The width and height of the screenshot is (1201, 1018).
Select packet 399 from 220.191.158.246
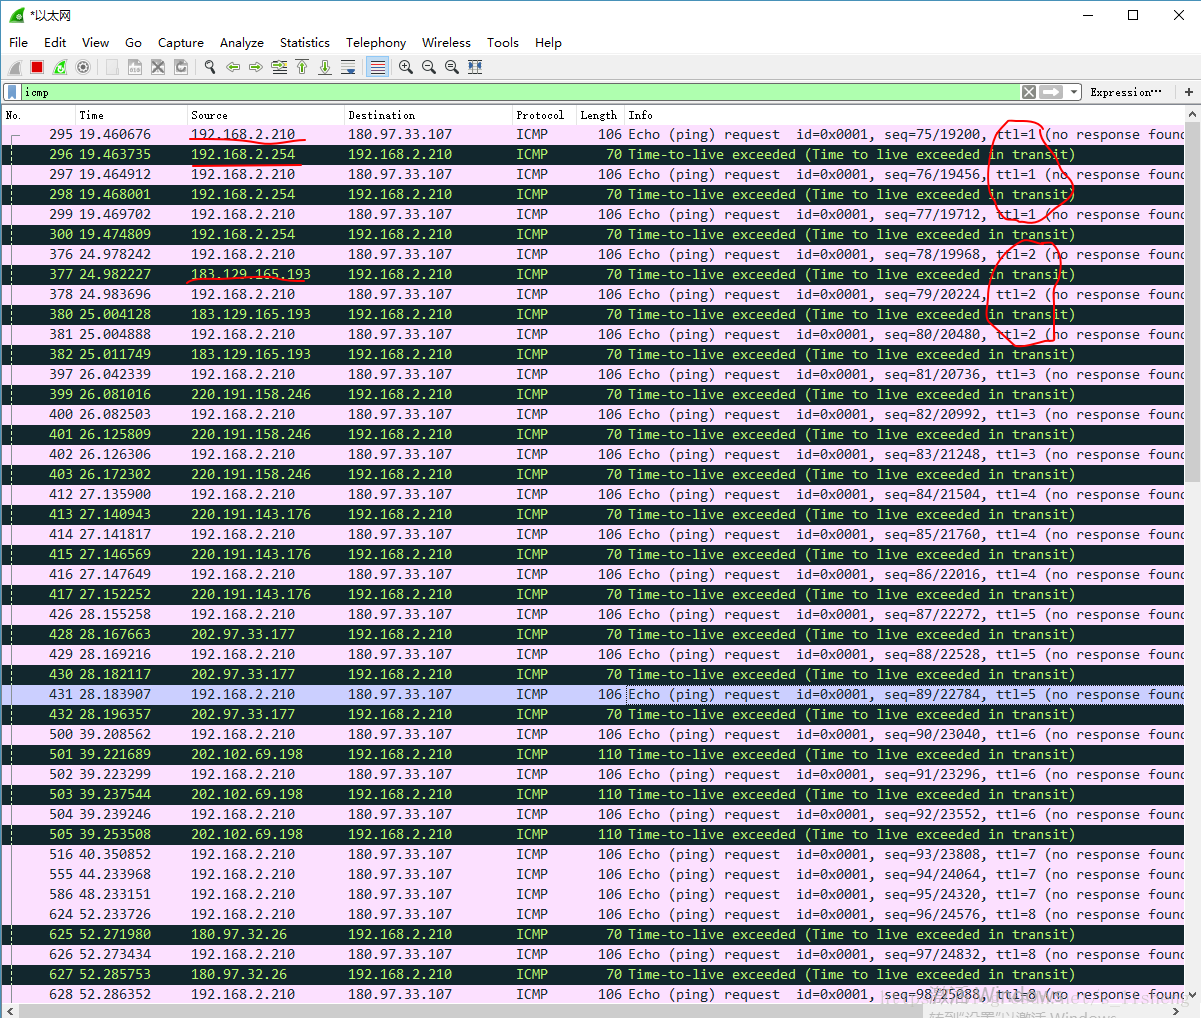pos(593,394)
